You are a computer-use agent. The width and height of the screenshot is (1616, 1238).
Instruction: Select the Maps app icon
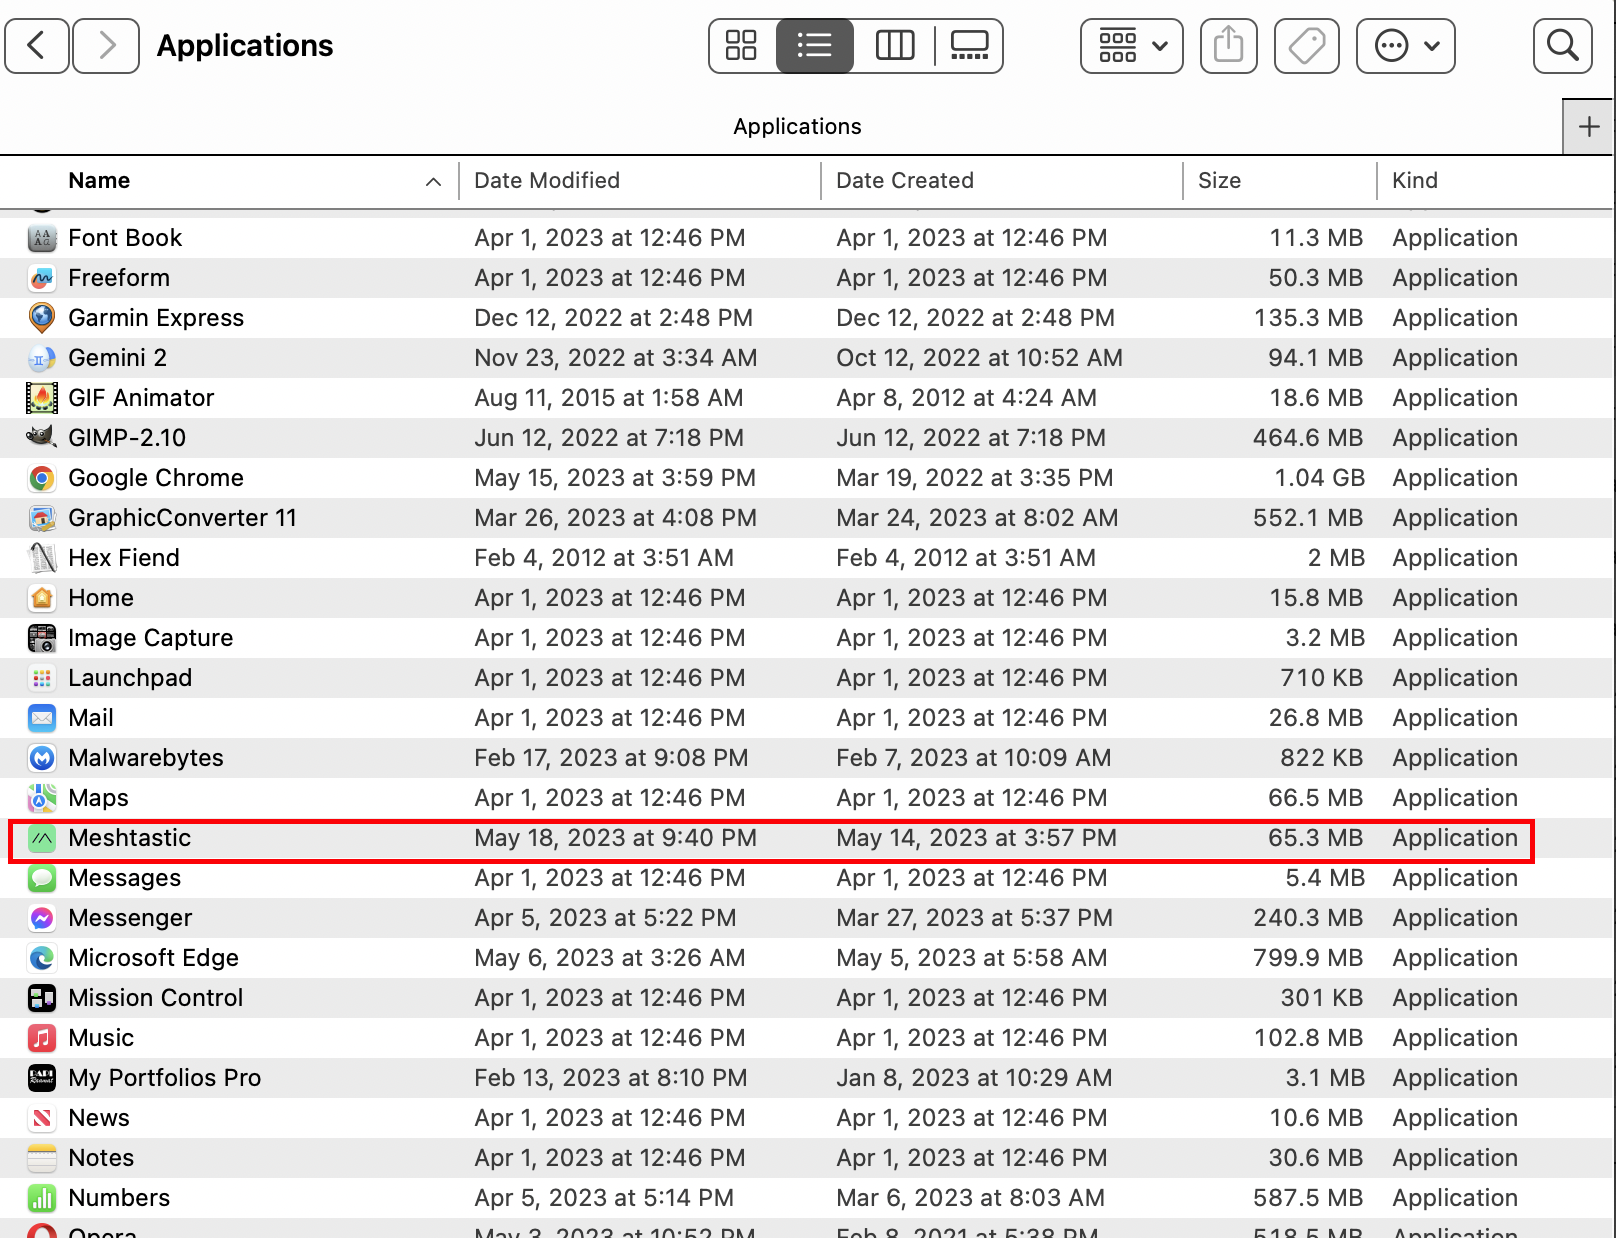click(x=42, y=798)
